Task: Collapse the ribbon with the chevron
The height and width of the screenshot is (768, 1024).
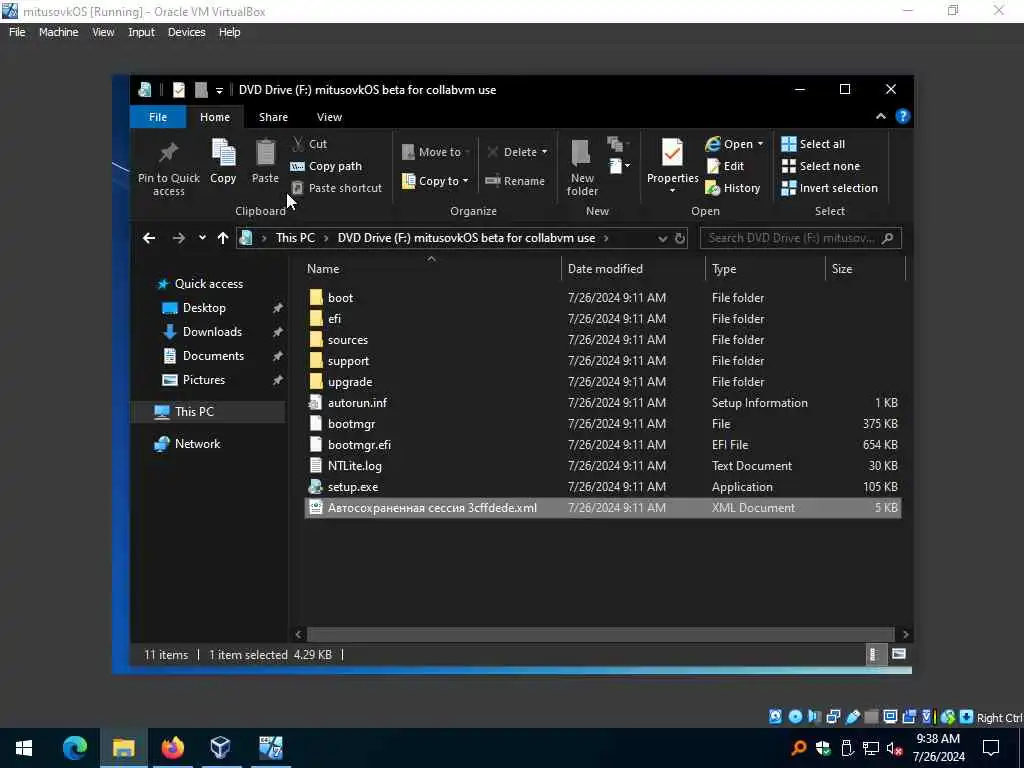Action: pos(880,116)
